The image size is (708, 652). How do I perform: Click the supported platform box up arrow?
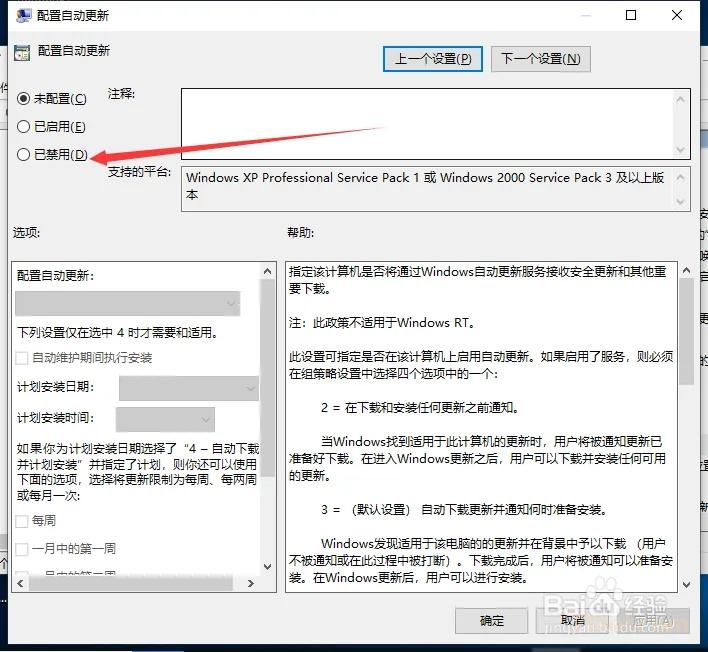tap(680, 177)
